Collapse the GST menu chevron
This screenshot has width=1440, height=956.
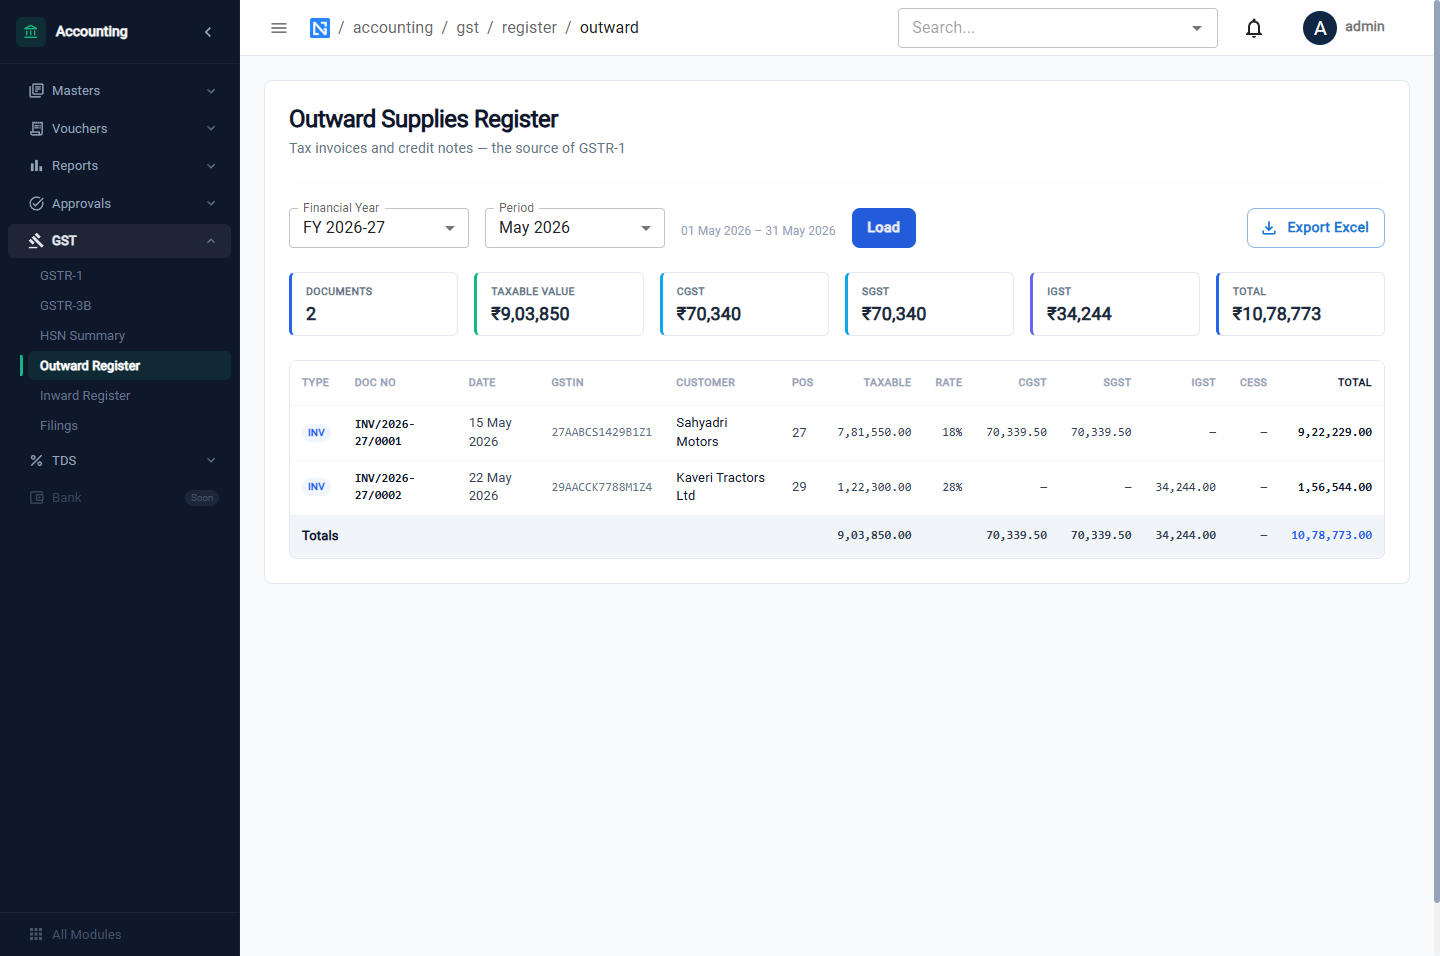point(211,241)
